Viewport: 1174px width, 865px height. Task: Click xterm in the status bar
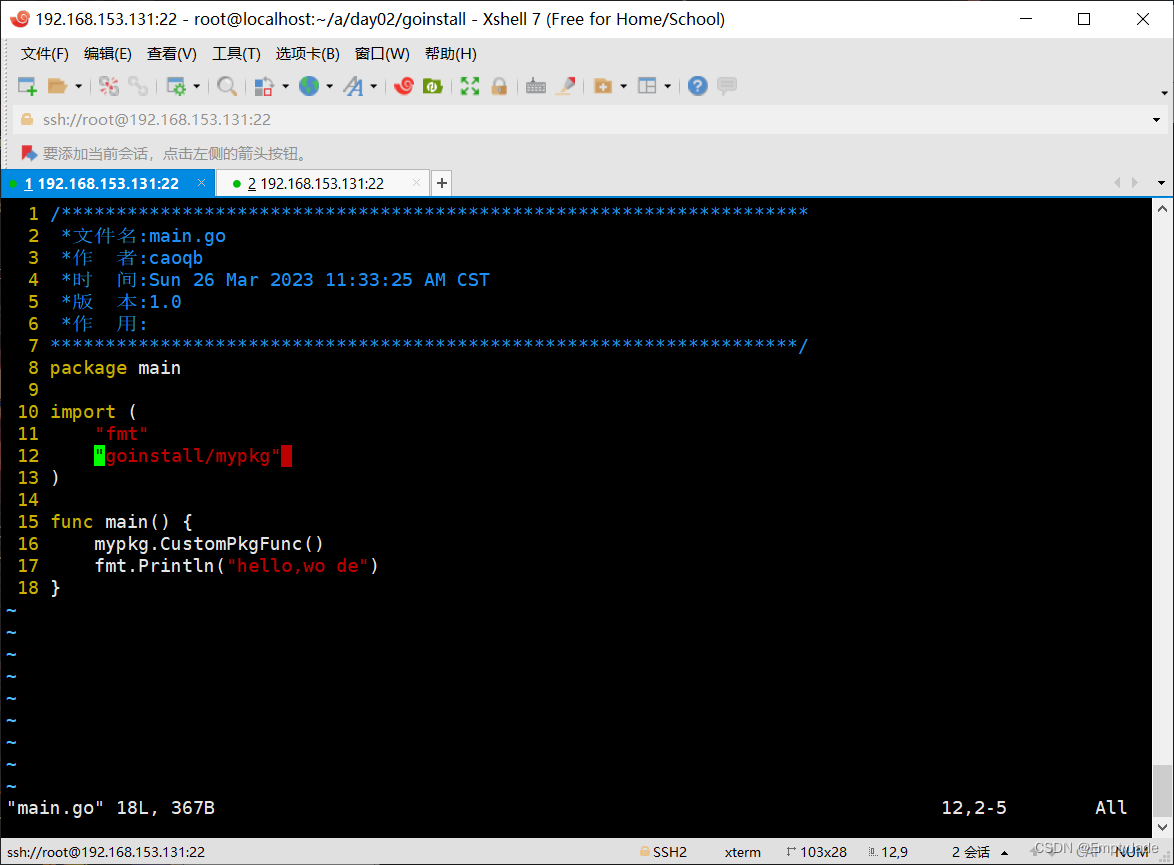[x=742, y=852]
